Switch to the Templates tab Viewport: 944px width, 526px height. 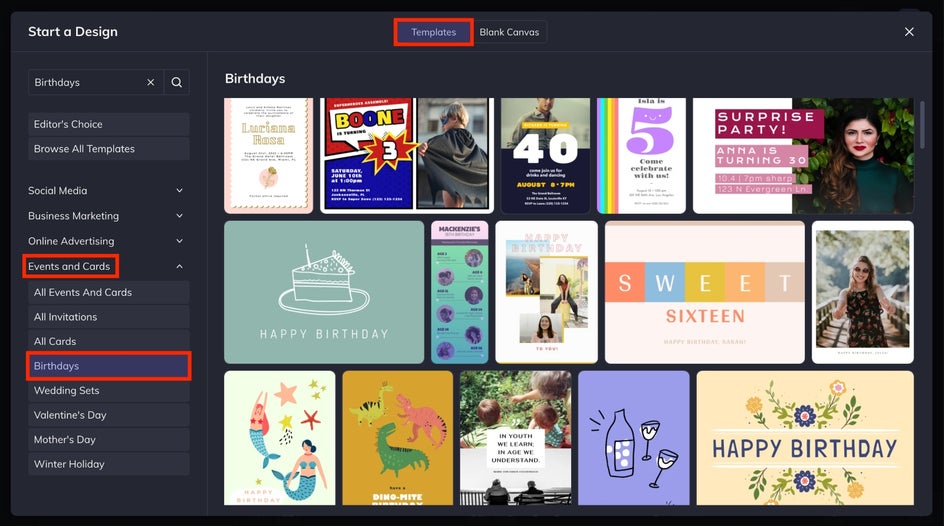(433, 32)
